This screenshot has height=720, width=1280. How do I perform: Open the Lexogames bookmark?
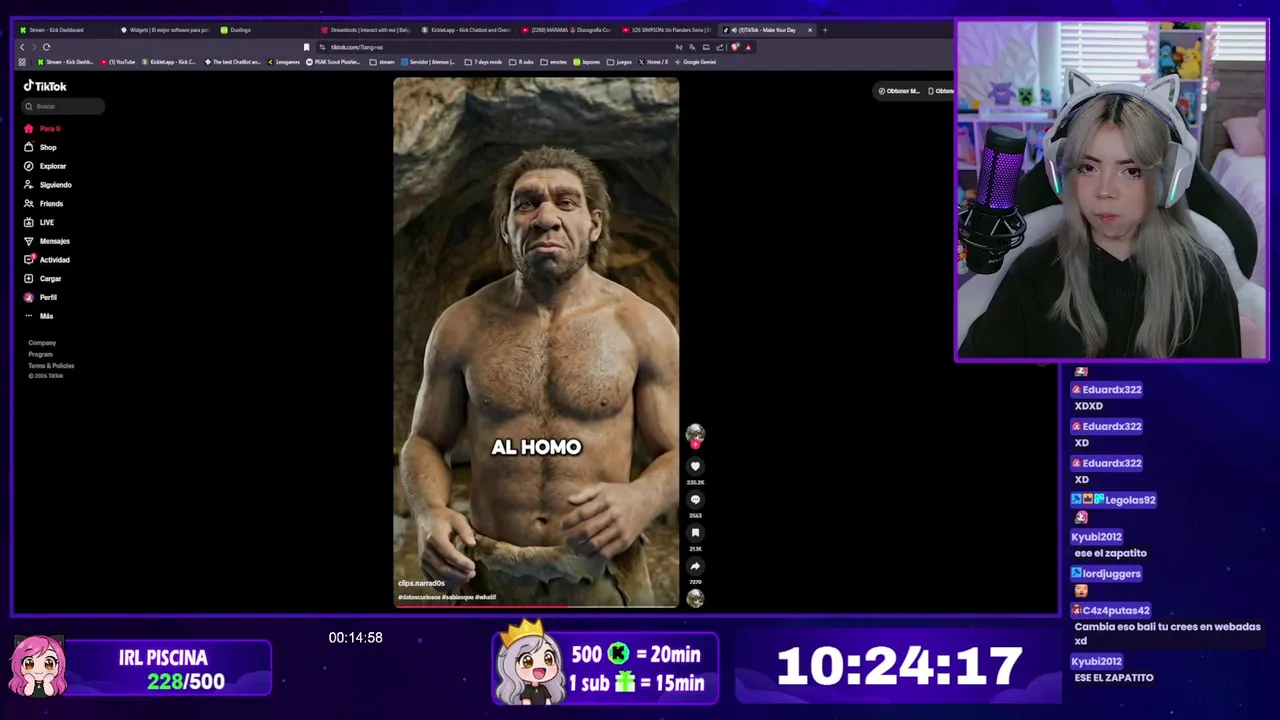[x=284, y=62]
